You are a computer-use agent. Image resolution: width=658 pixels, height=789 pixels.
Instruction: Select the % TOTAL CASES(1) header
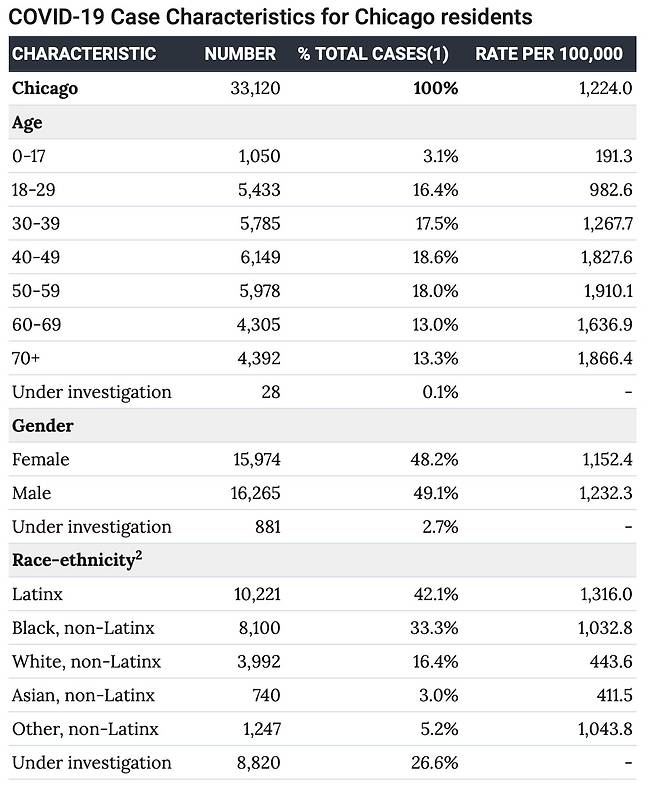tap(373, 53)
